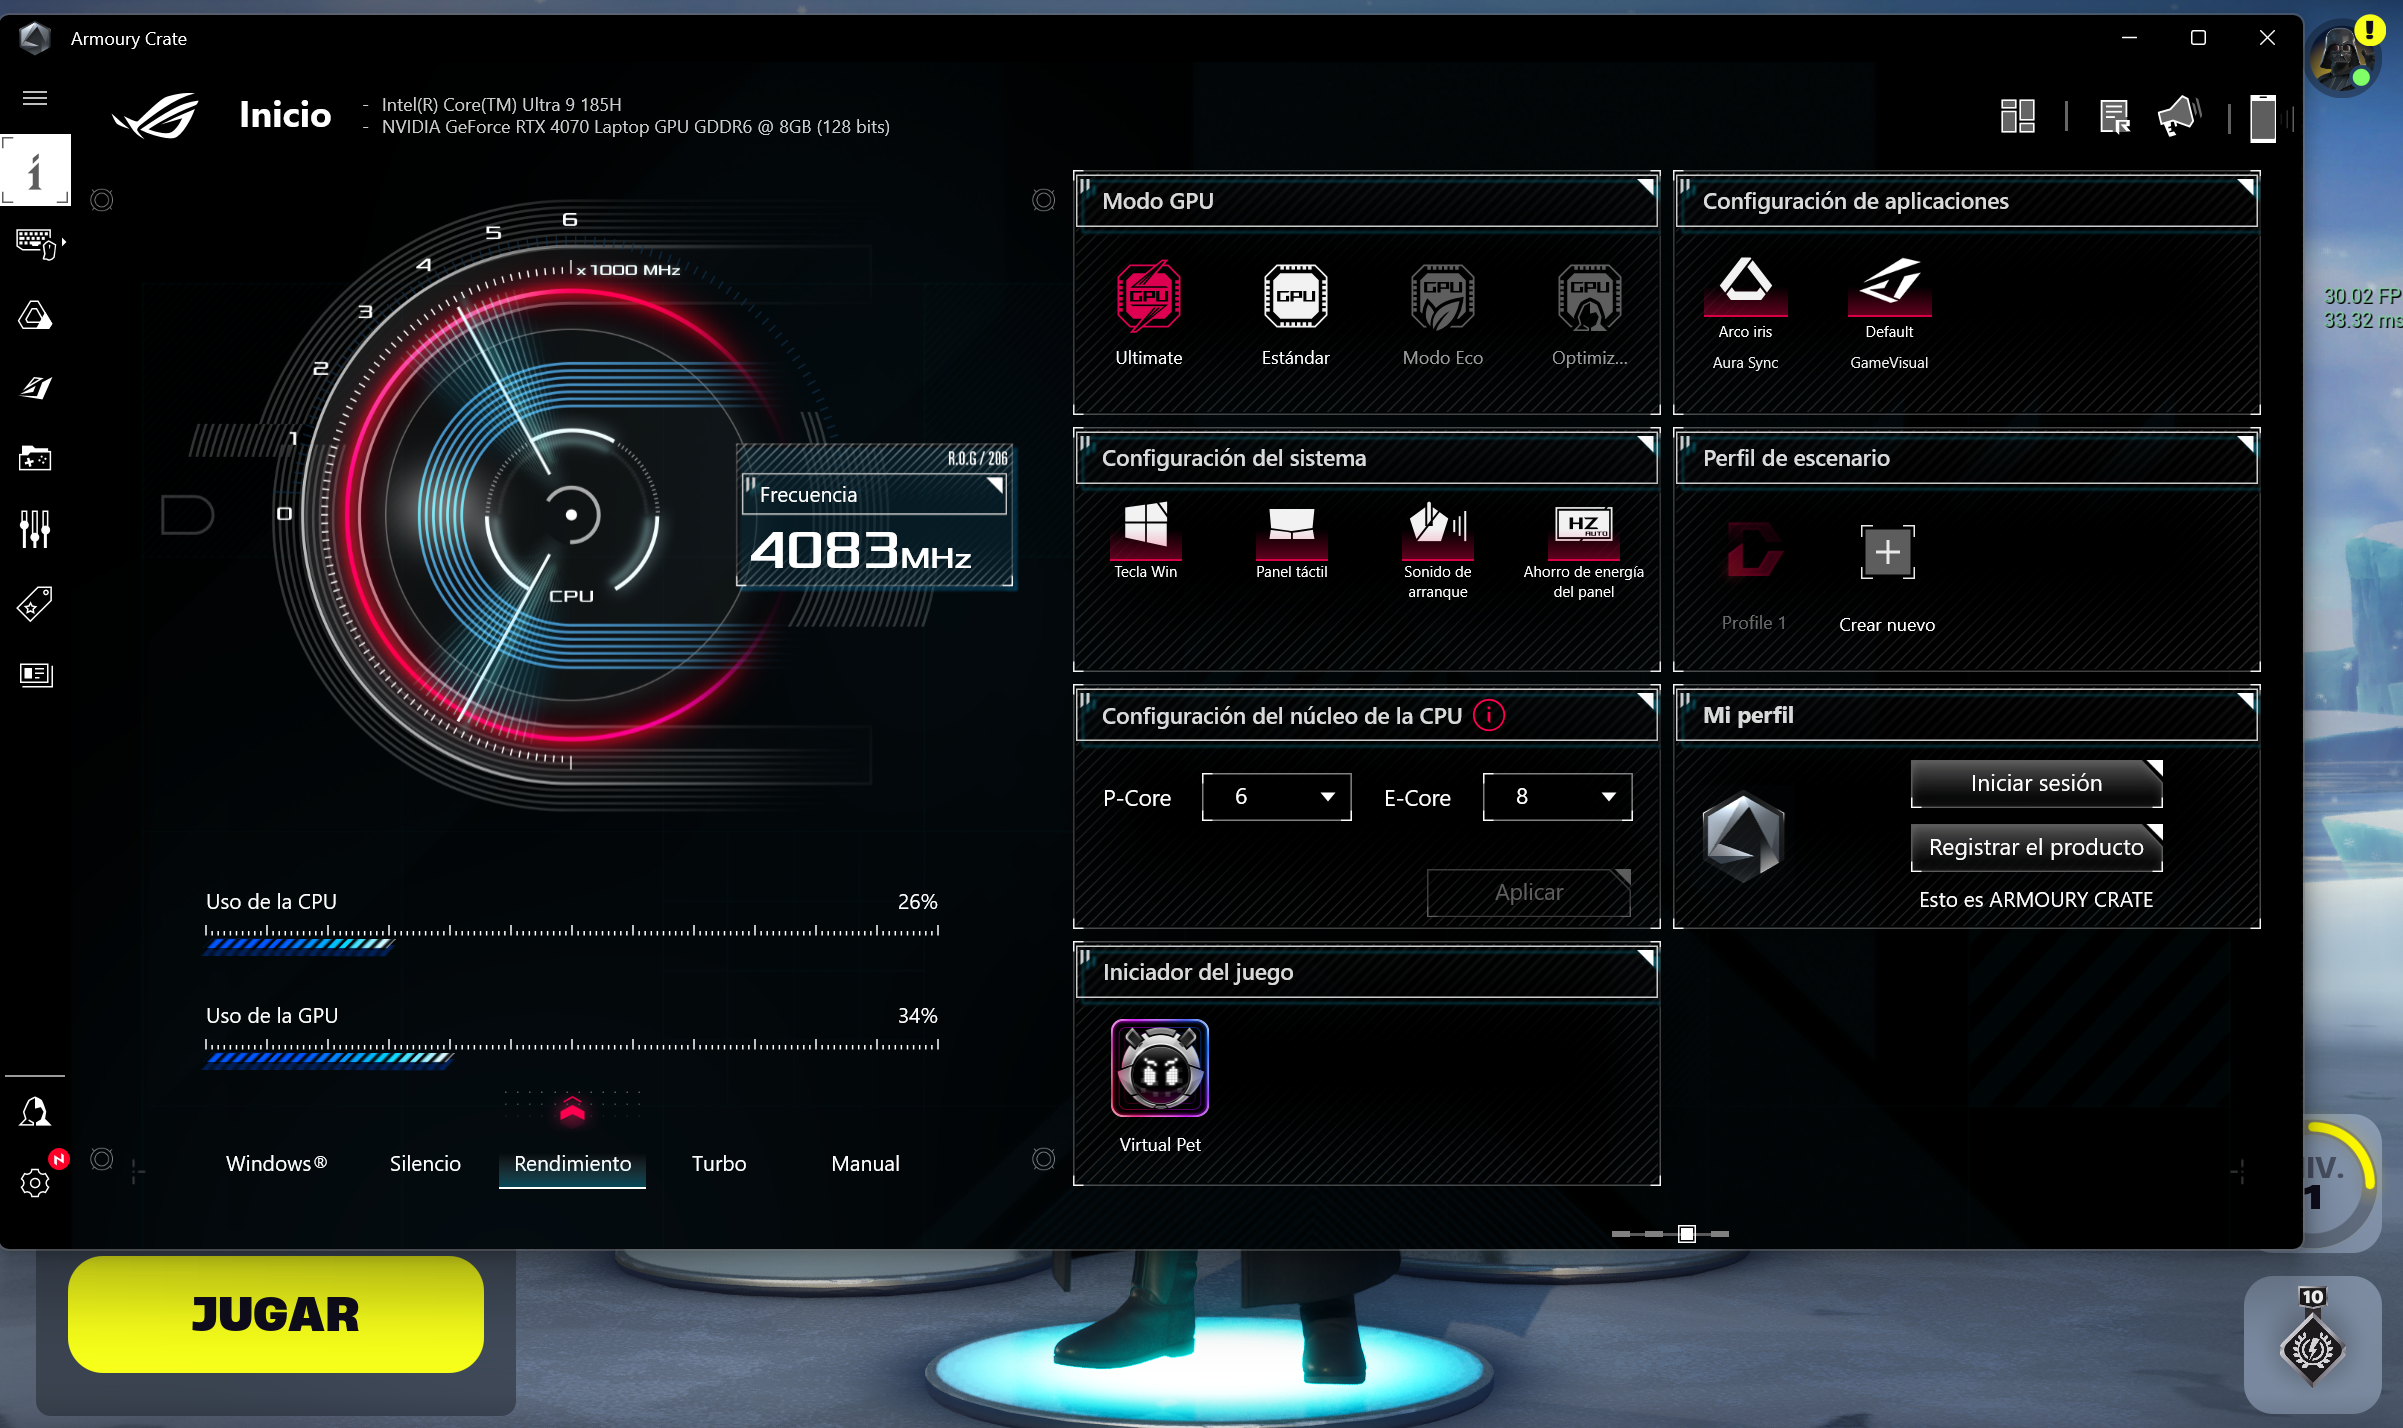2403x1428 pixels.
Task: Expand the Modo GPU panel corner arrow
Action: click(x=1645, y=187)
